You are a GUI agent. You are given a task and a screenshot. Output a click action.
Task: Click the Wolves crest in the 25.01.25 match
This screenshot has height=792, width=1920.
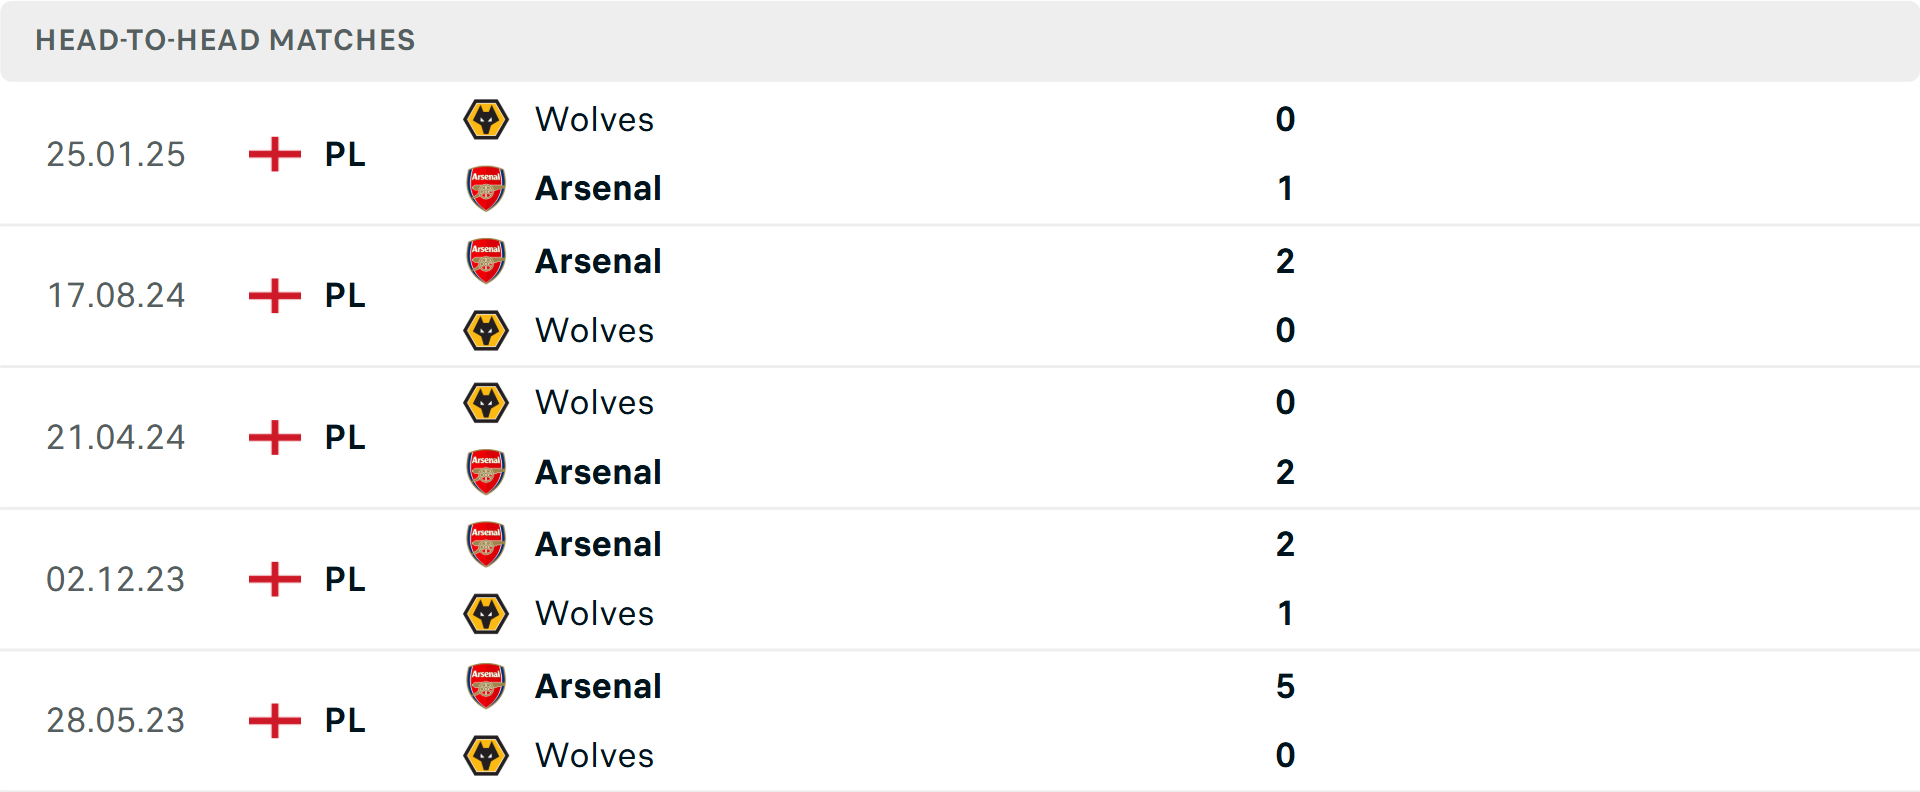tap(486, 119)
